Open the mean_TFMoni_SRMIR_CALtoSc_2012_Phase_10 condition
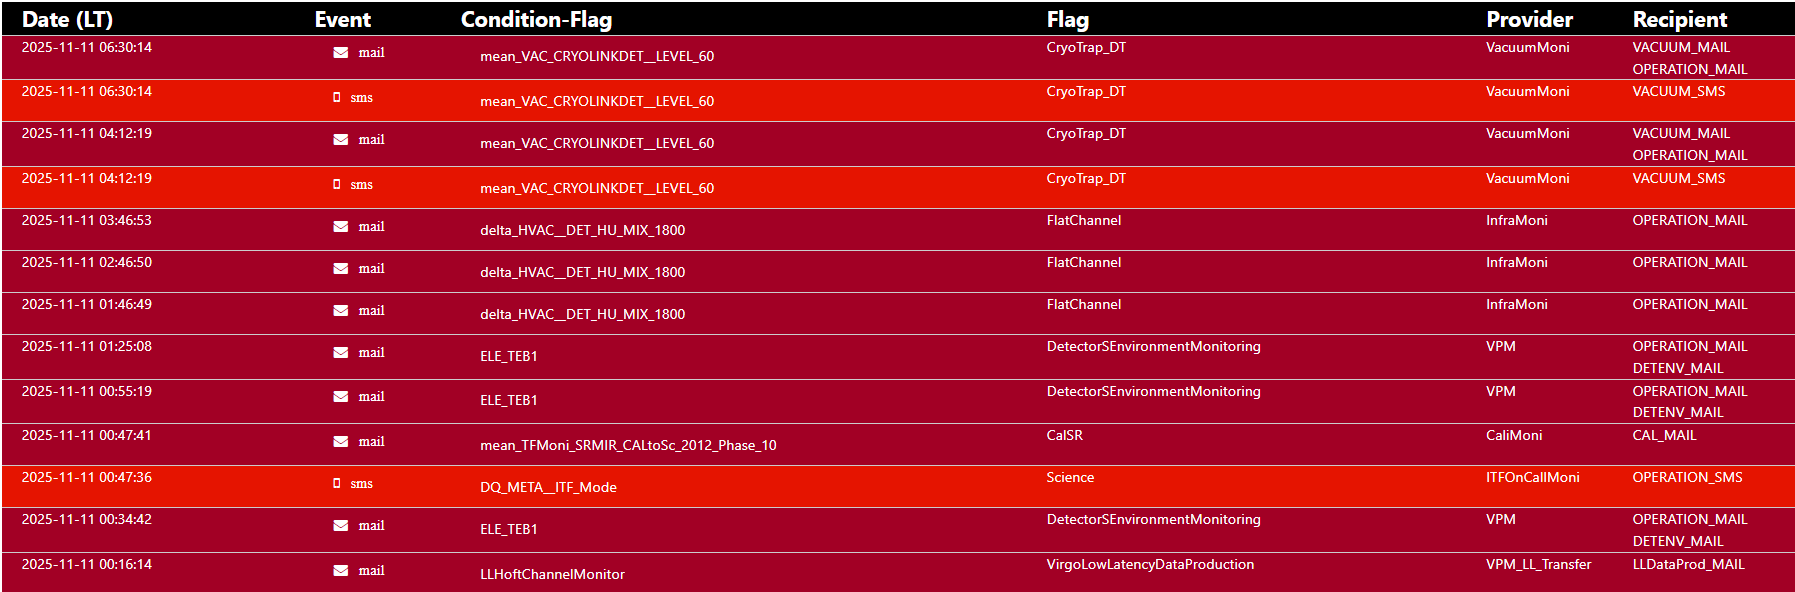 (x=628, y=445)
